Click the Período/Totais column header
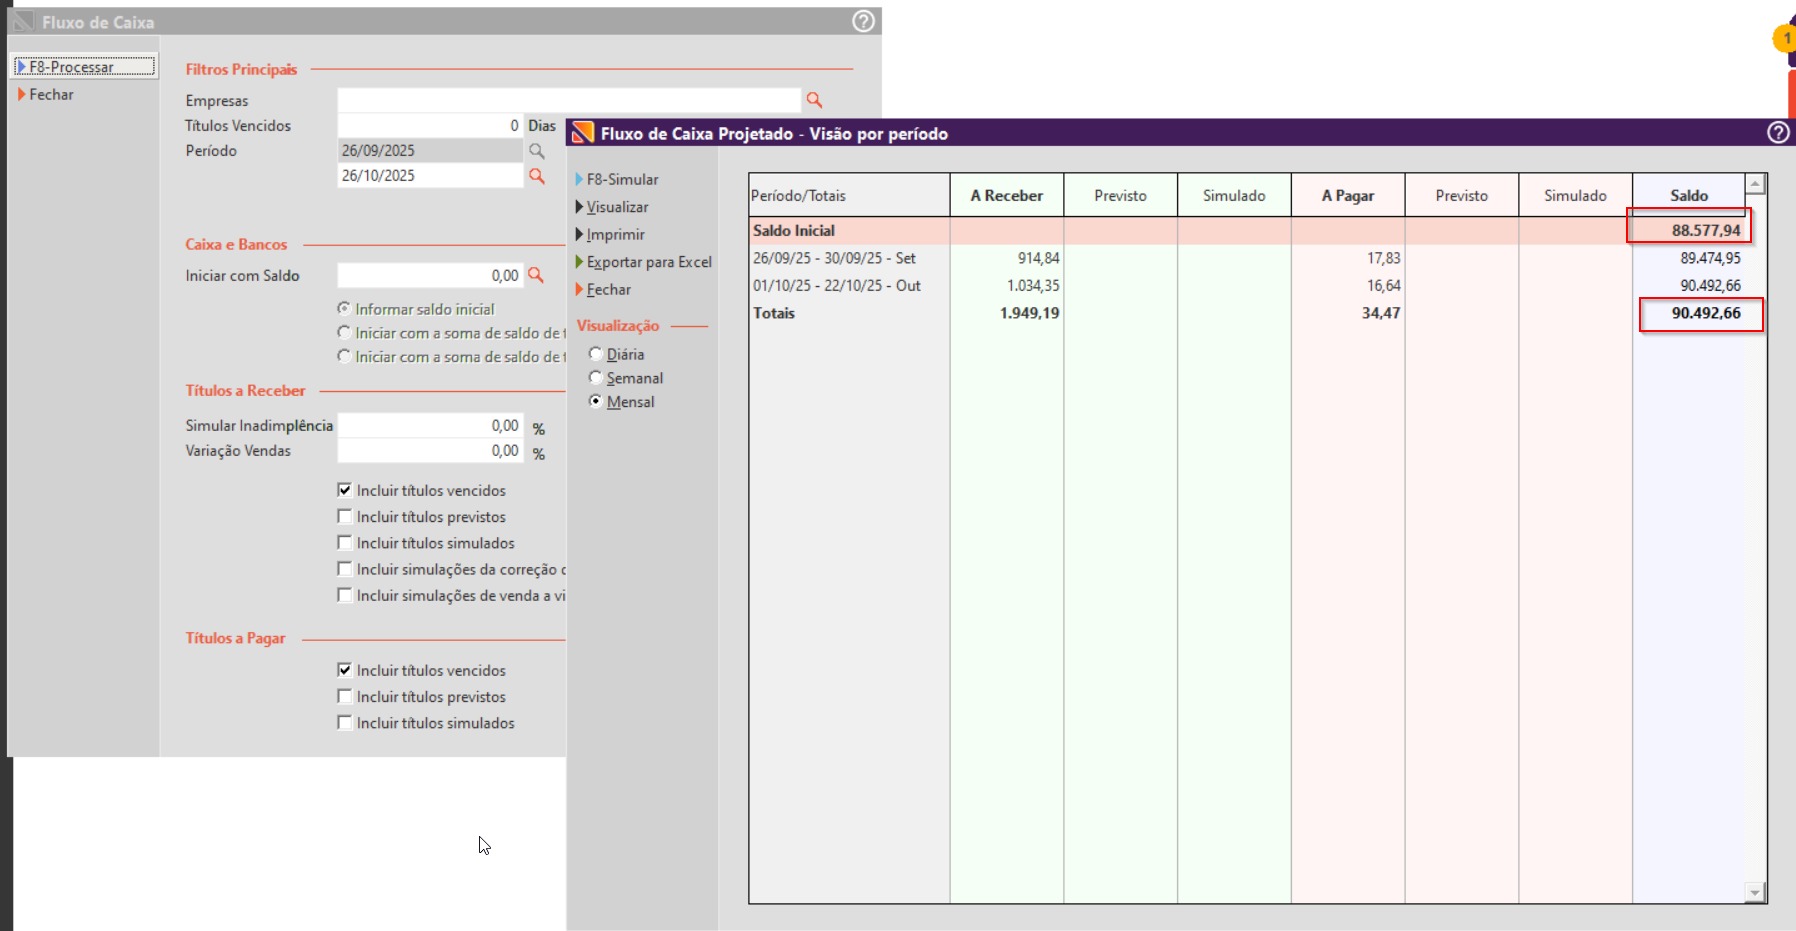1796x931 pixels. [849, 196]
